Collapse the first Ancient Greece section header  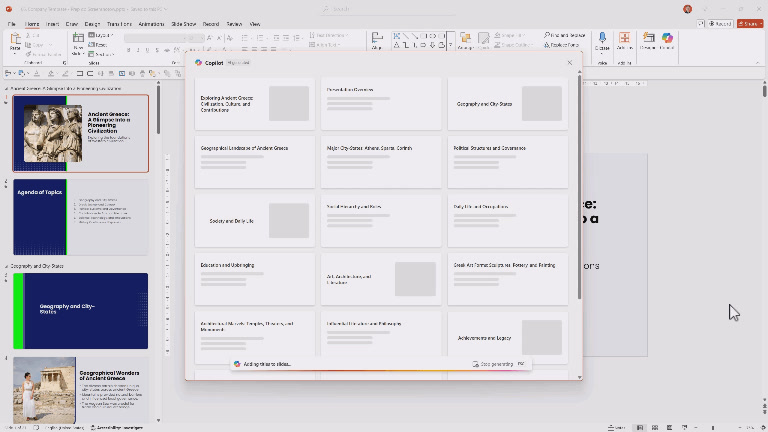(x=6, y=89)
